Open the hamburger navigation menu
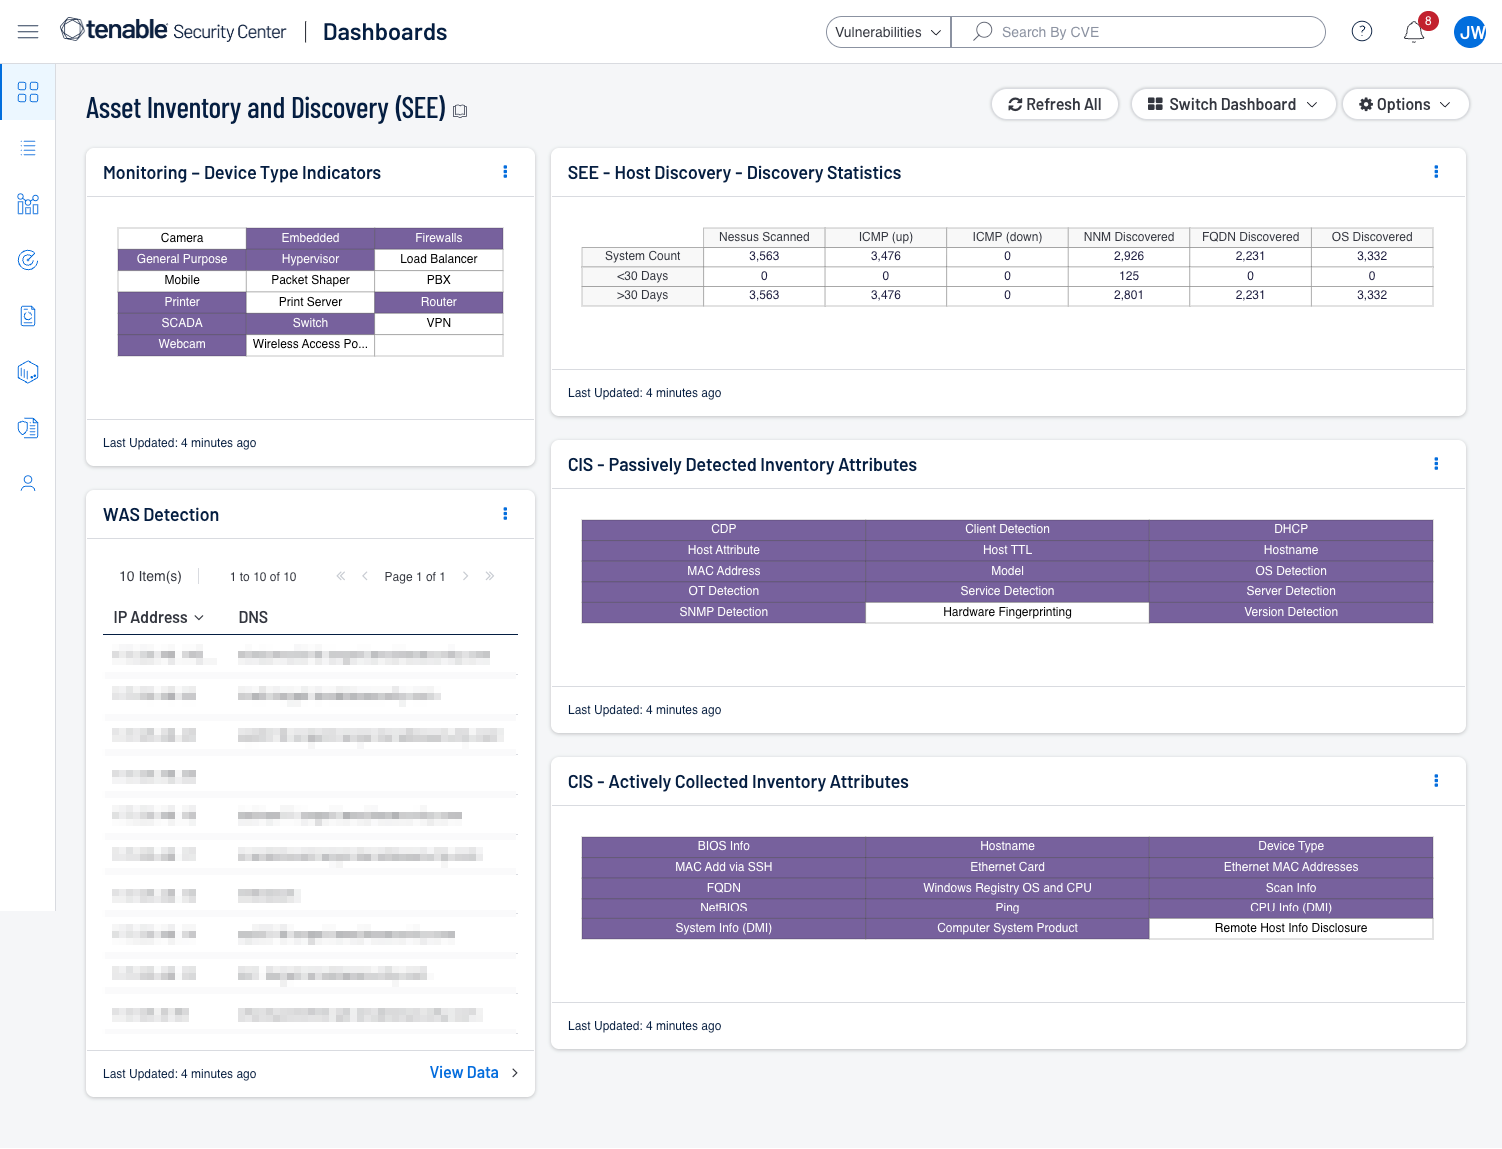This screenshot has width=1502, height=1149. click(28, 32)
